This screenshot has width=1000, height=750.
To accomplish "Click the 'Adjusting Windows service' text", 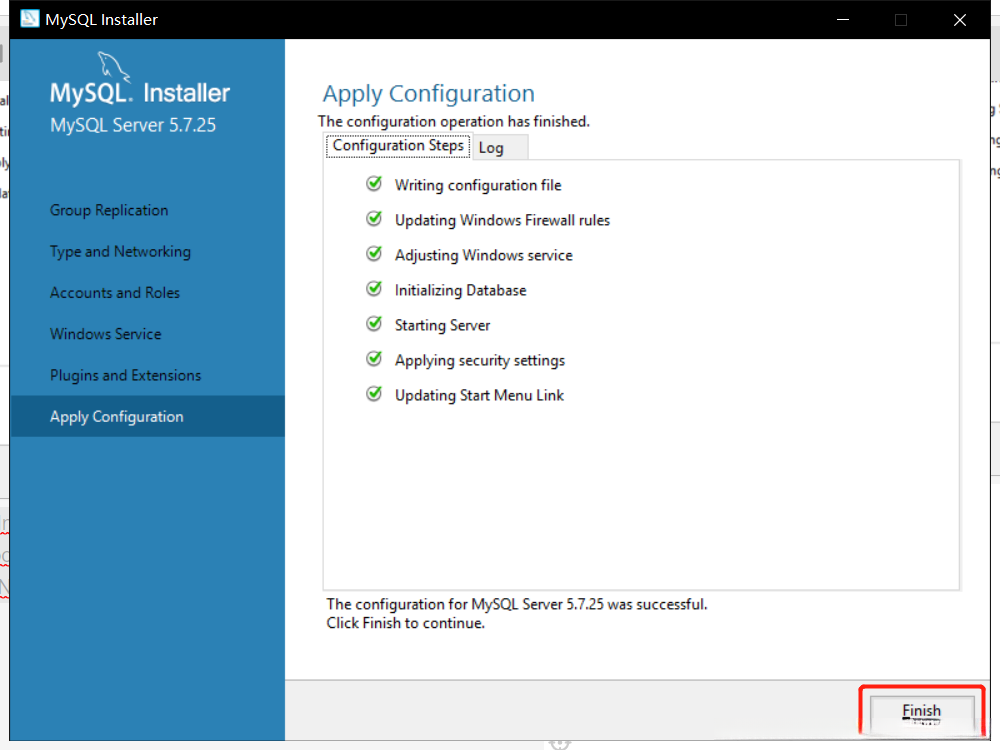I will (483, 256).
